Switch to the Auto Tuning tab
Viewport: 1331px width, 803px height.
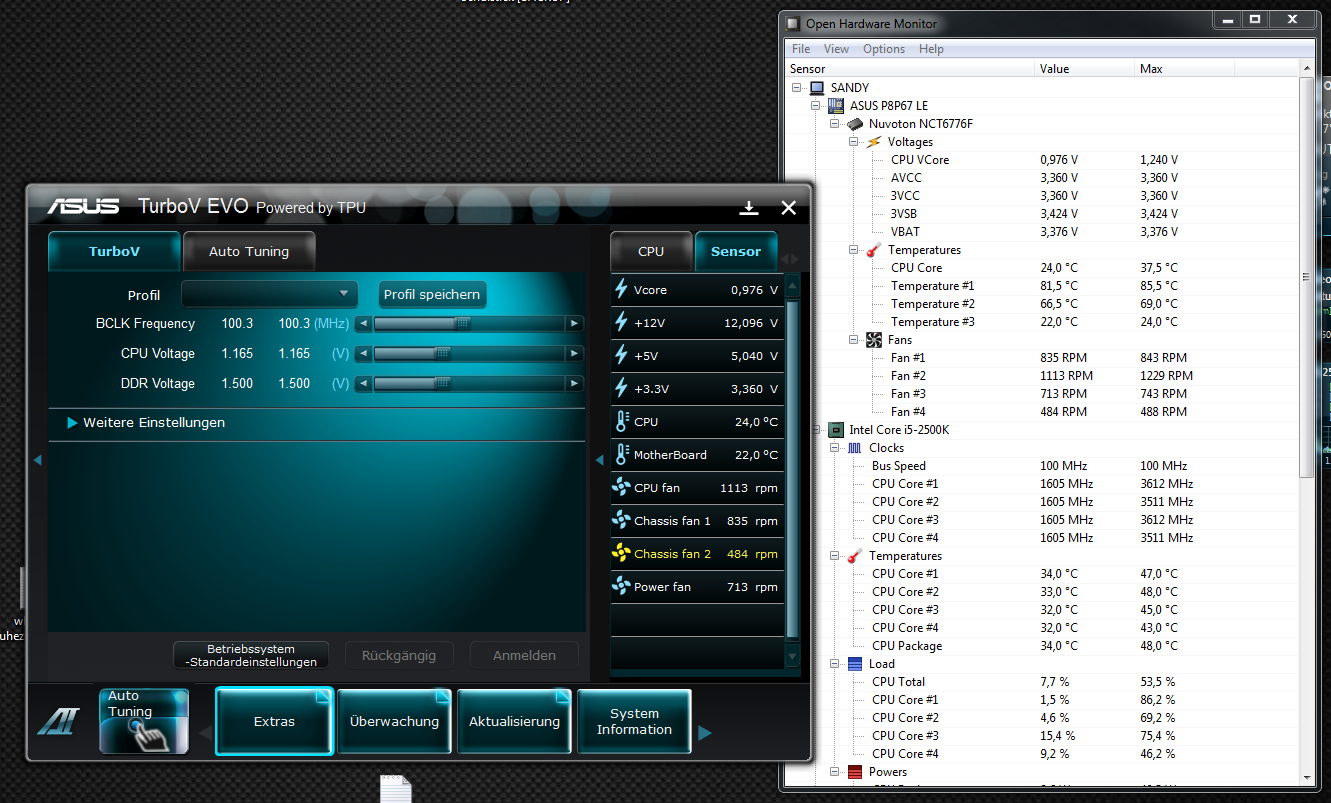pyautogui.click(x=249, y=251)
